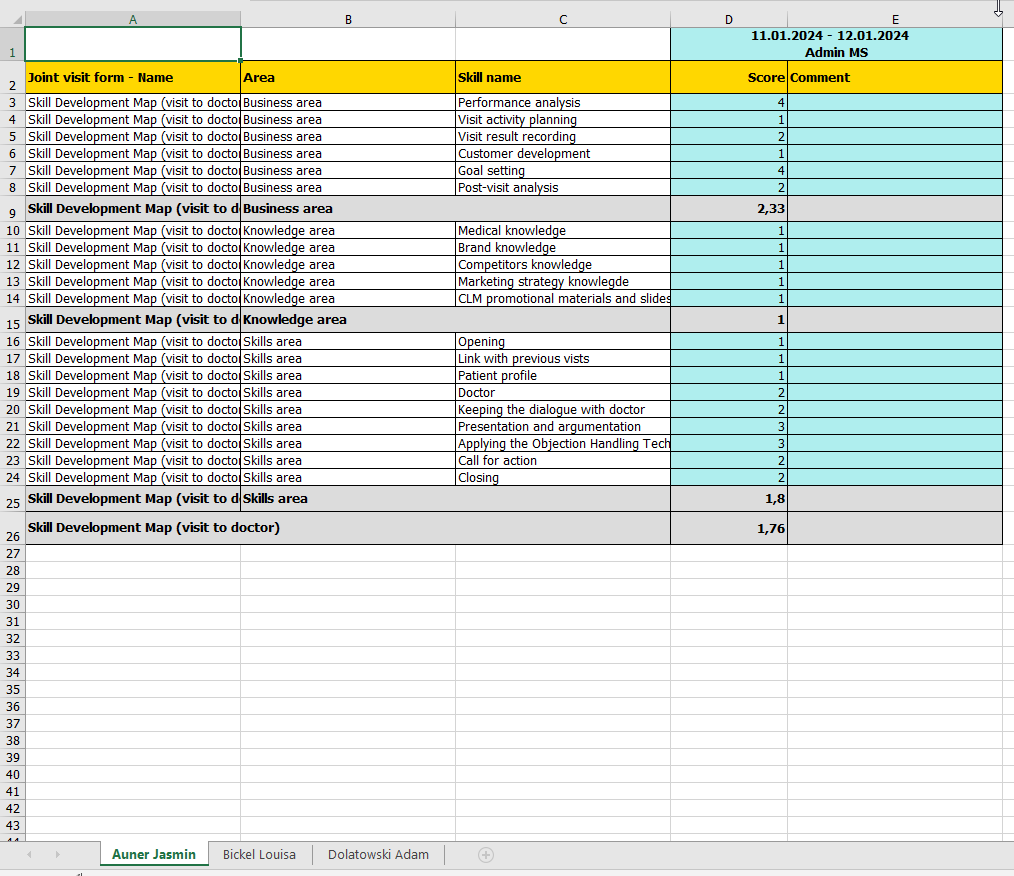This screenshot has height=876, width=1014.
Task: Click the 'Medical knowledge' cell
Action: [562, 231]
